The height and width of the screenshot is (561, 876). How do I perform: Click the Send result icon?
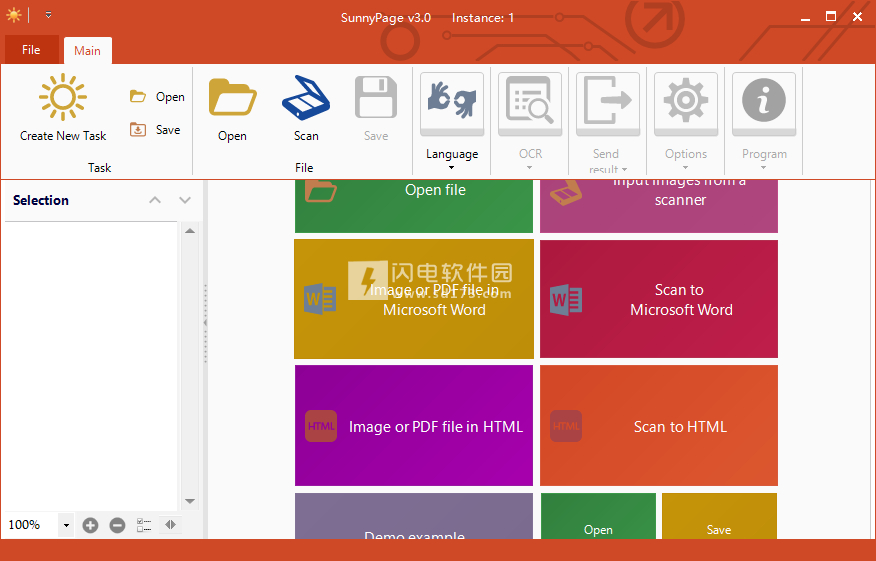point(608,104)
